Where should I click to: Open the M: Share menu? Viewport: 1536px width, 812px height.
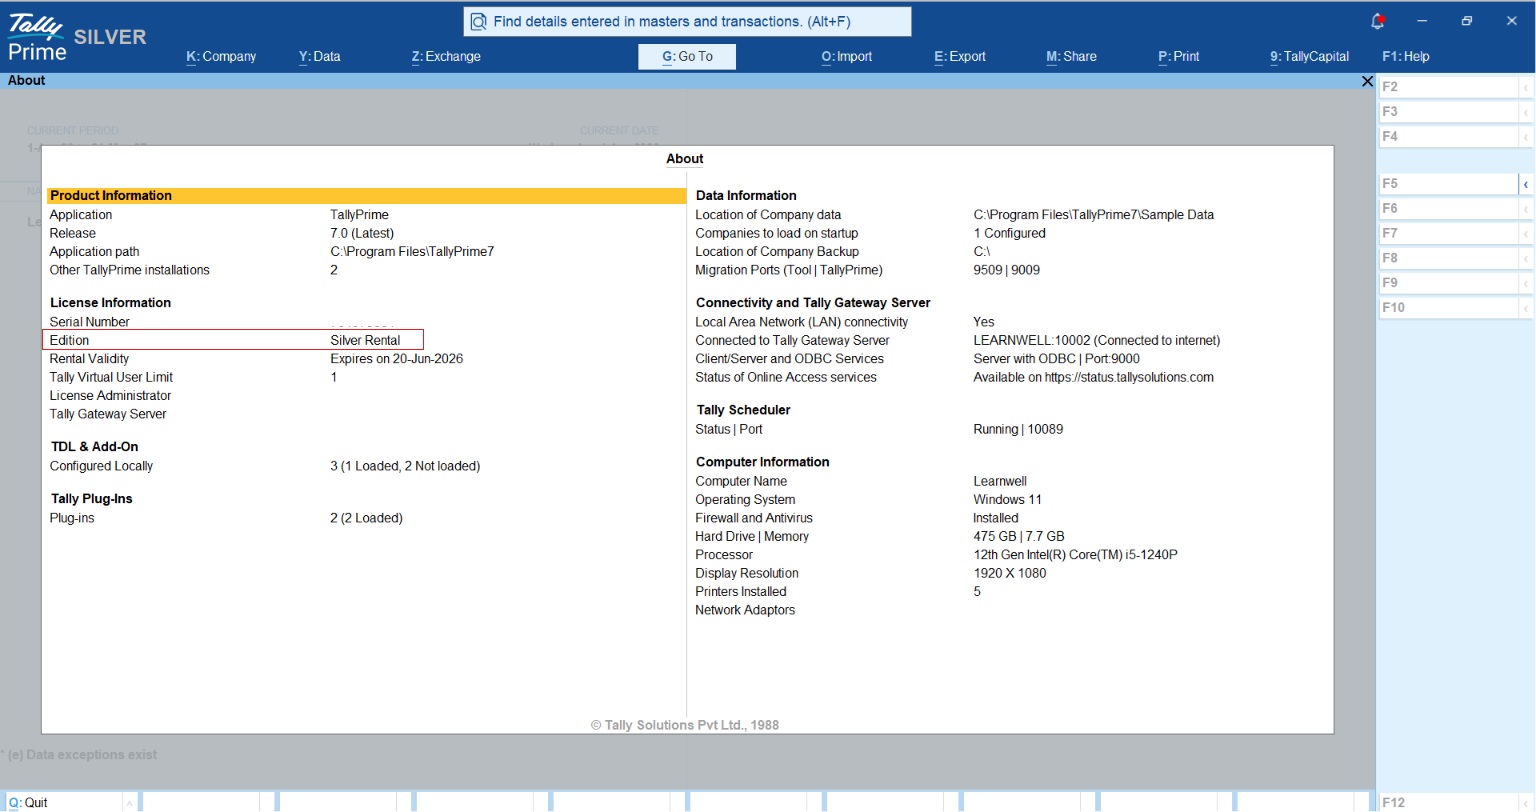pos(1071,57)
